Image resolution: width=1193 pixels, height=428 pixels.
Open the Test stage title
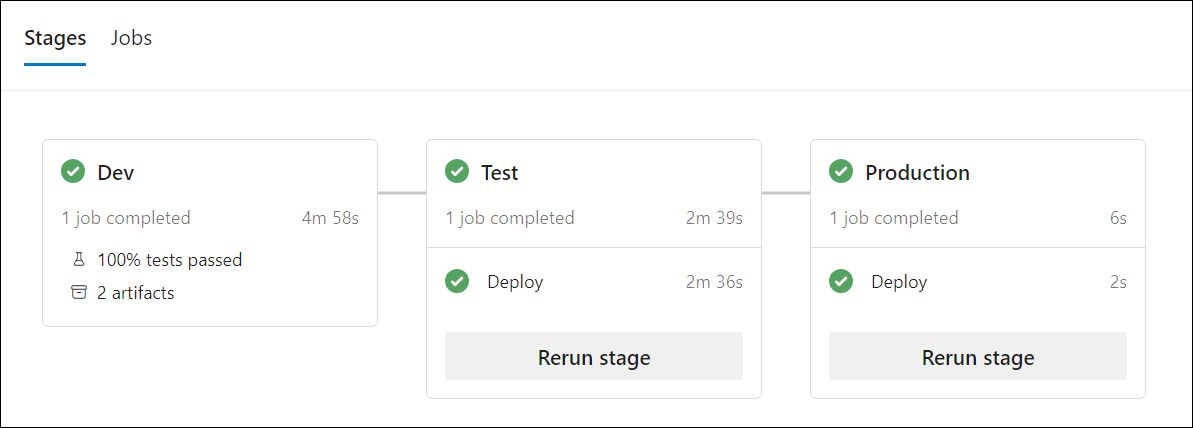tap(500, 172)
